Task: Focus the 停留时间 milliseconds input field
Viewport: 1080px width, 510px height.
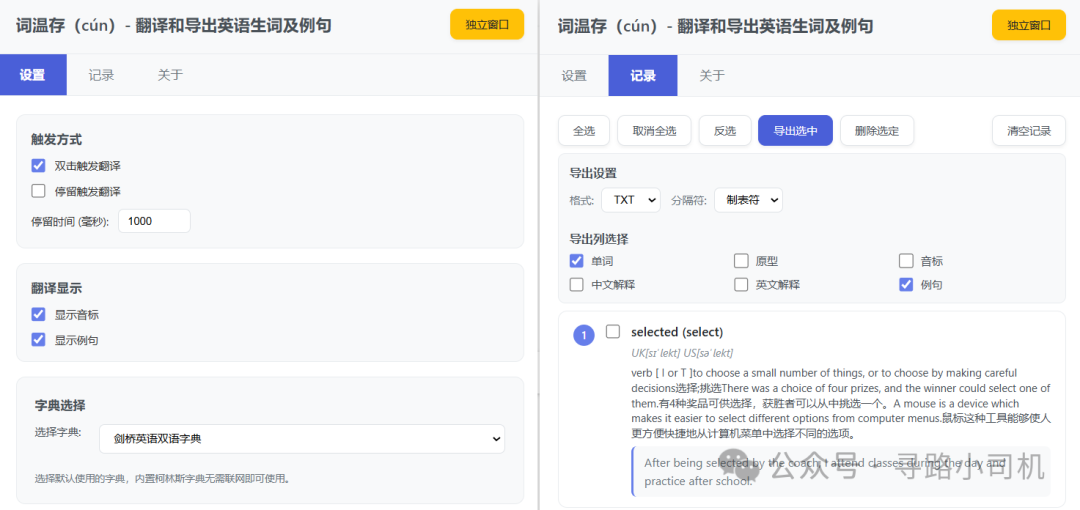Action: (154, 221)
